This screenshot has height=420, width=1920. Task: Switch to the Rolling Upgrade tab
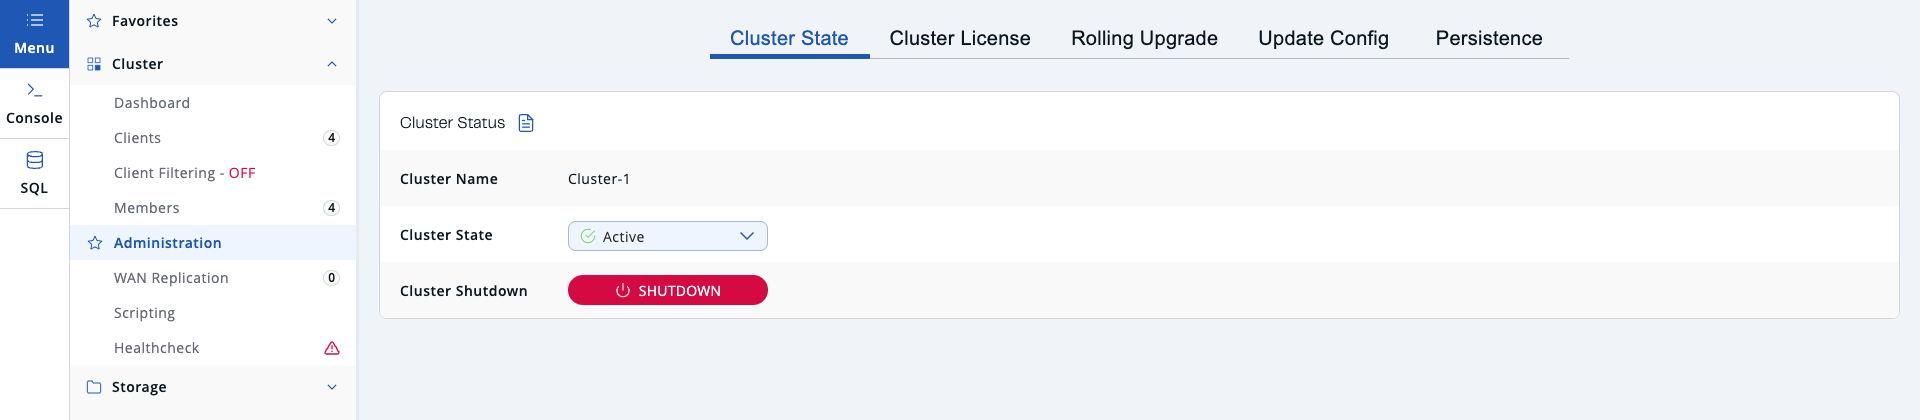tap(1144, 38)
